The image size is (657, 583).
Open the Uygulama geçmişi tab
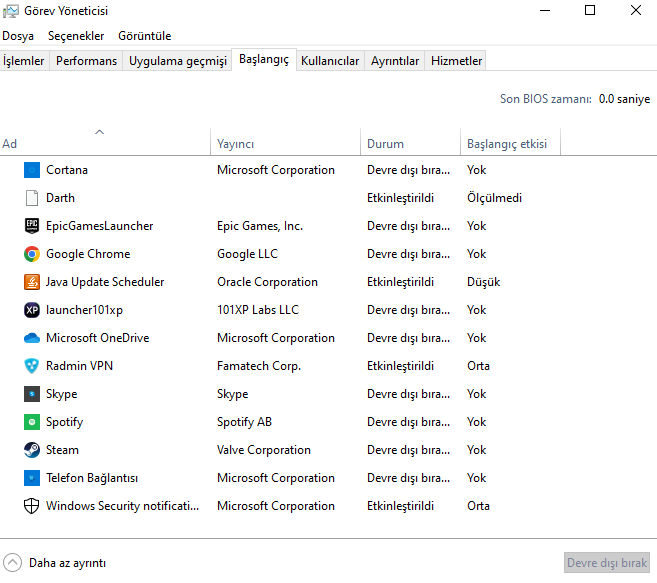(x=178, y=61)
